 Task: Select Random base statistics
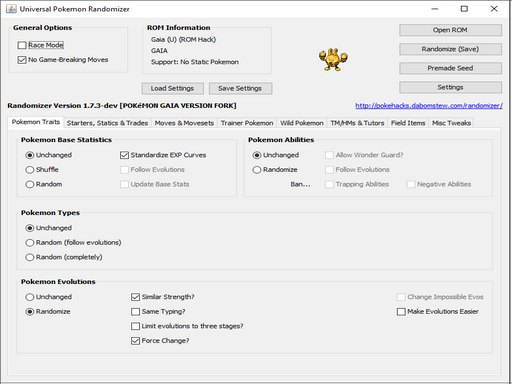(x=30, y=184)
